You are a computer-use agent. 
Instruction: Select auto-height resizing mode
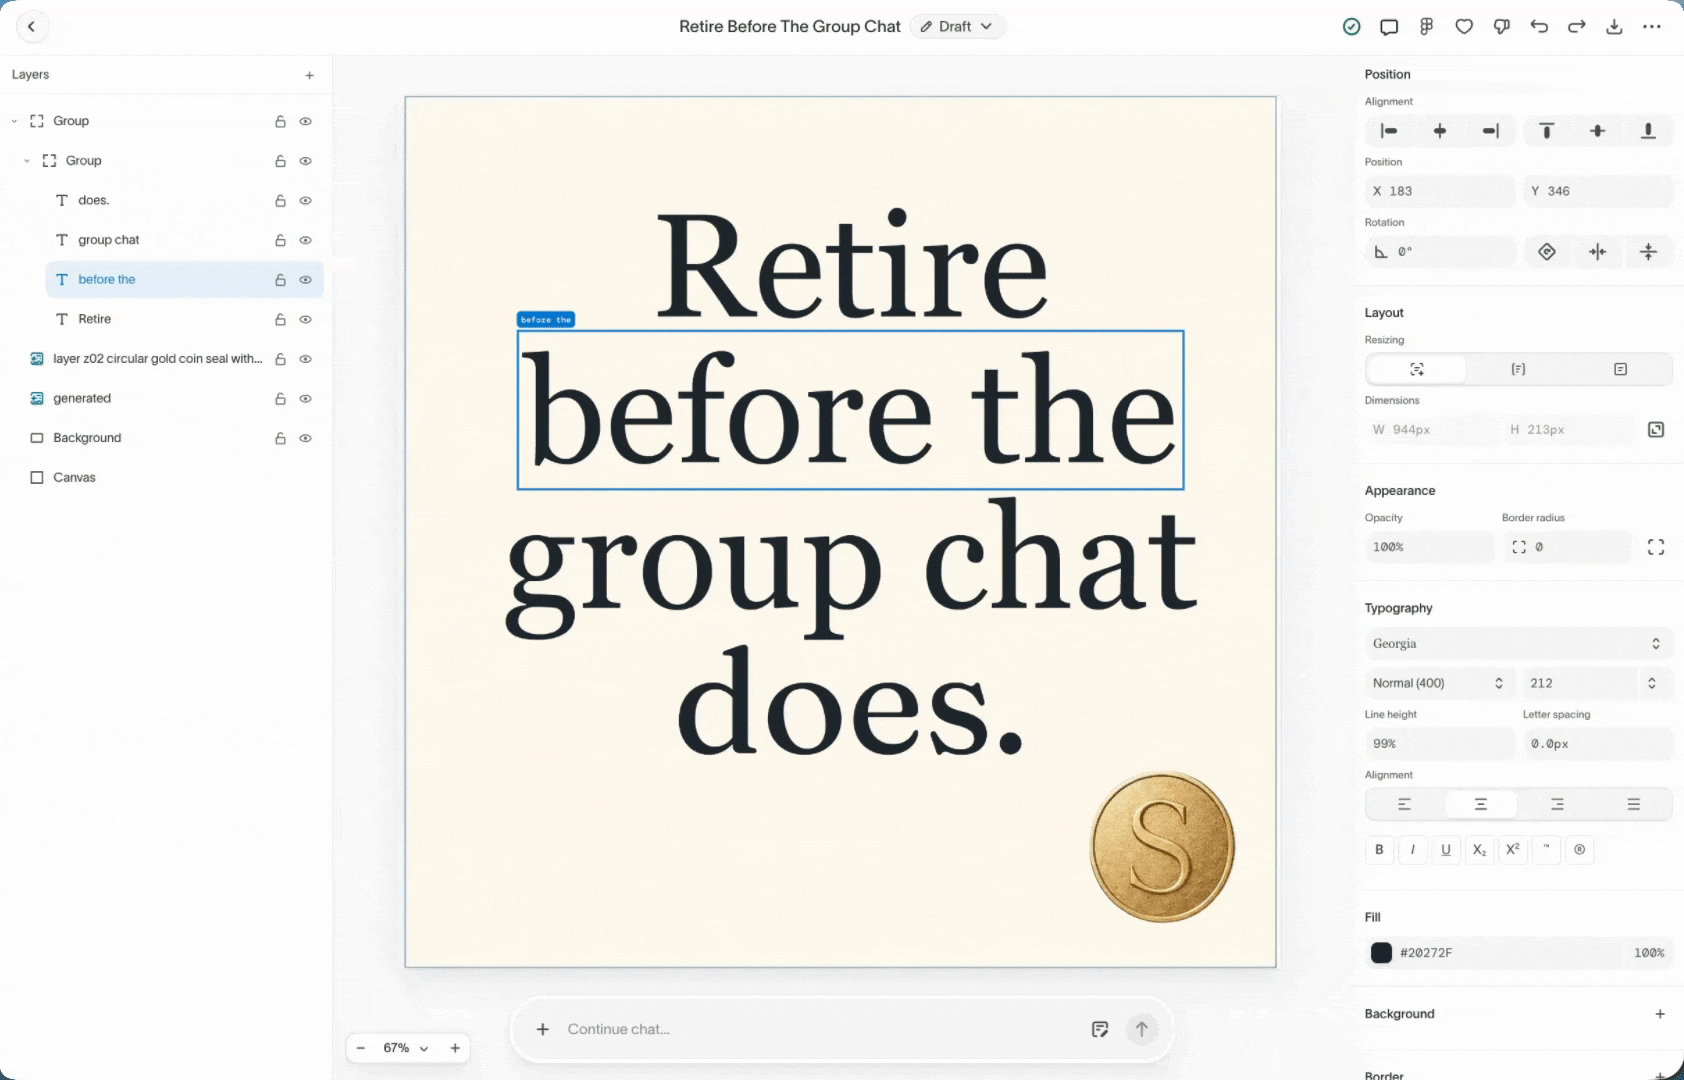click(1518, 369)
